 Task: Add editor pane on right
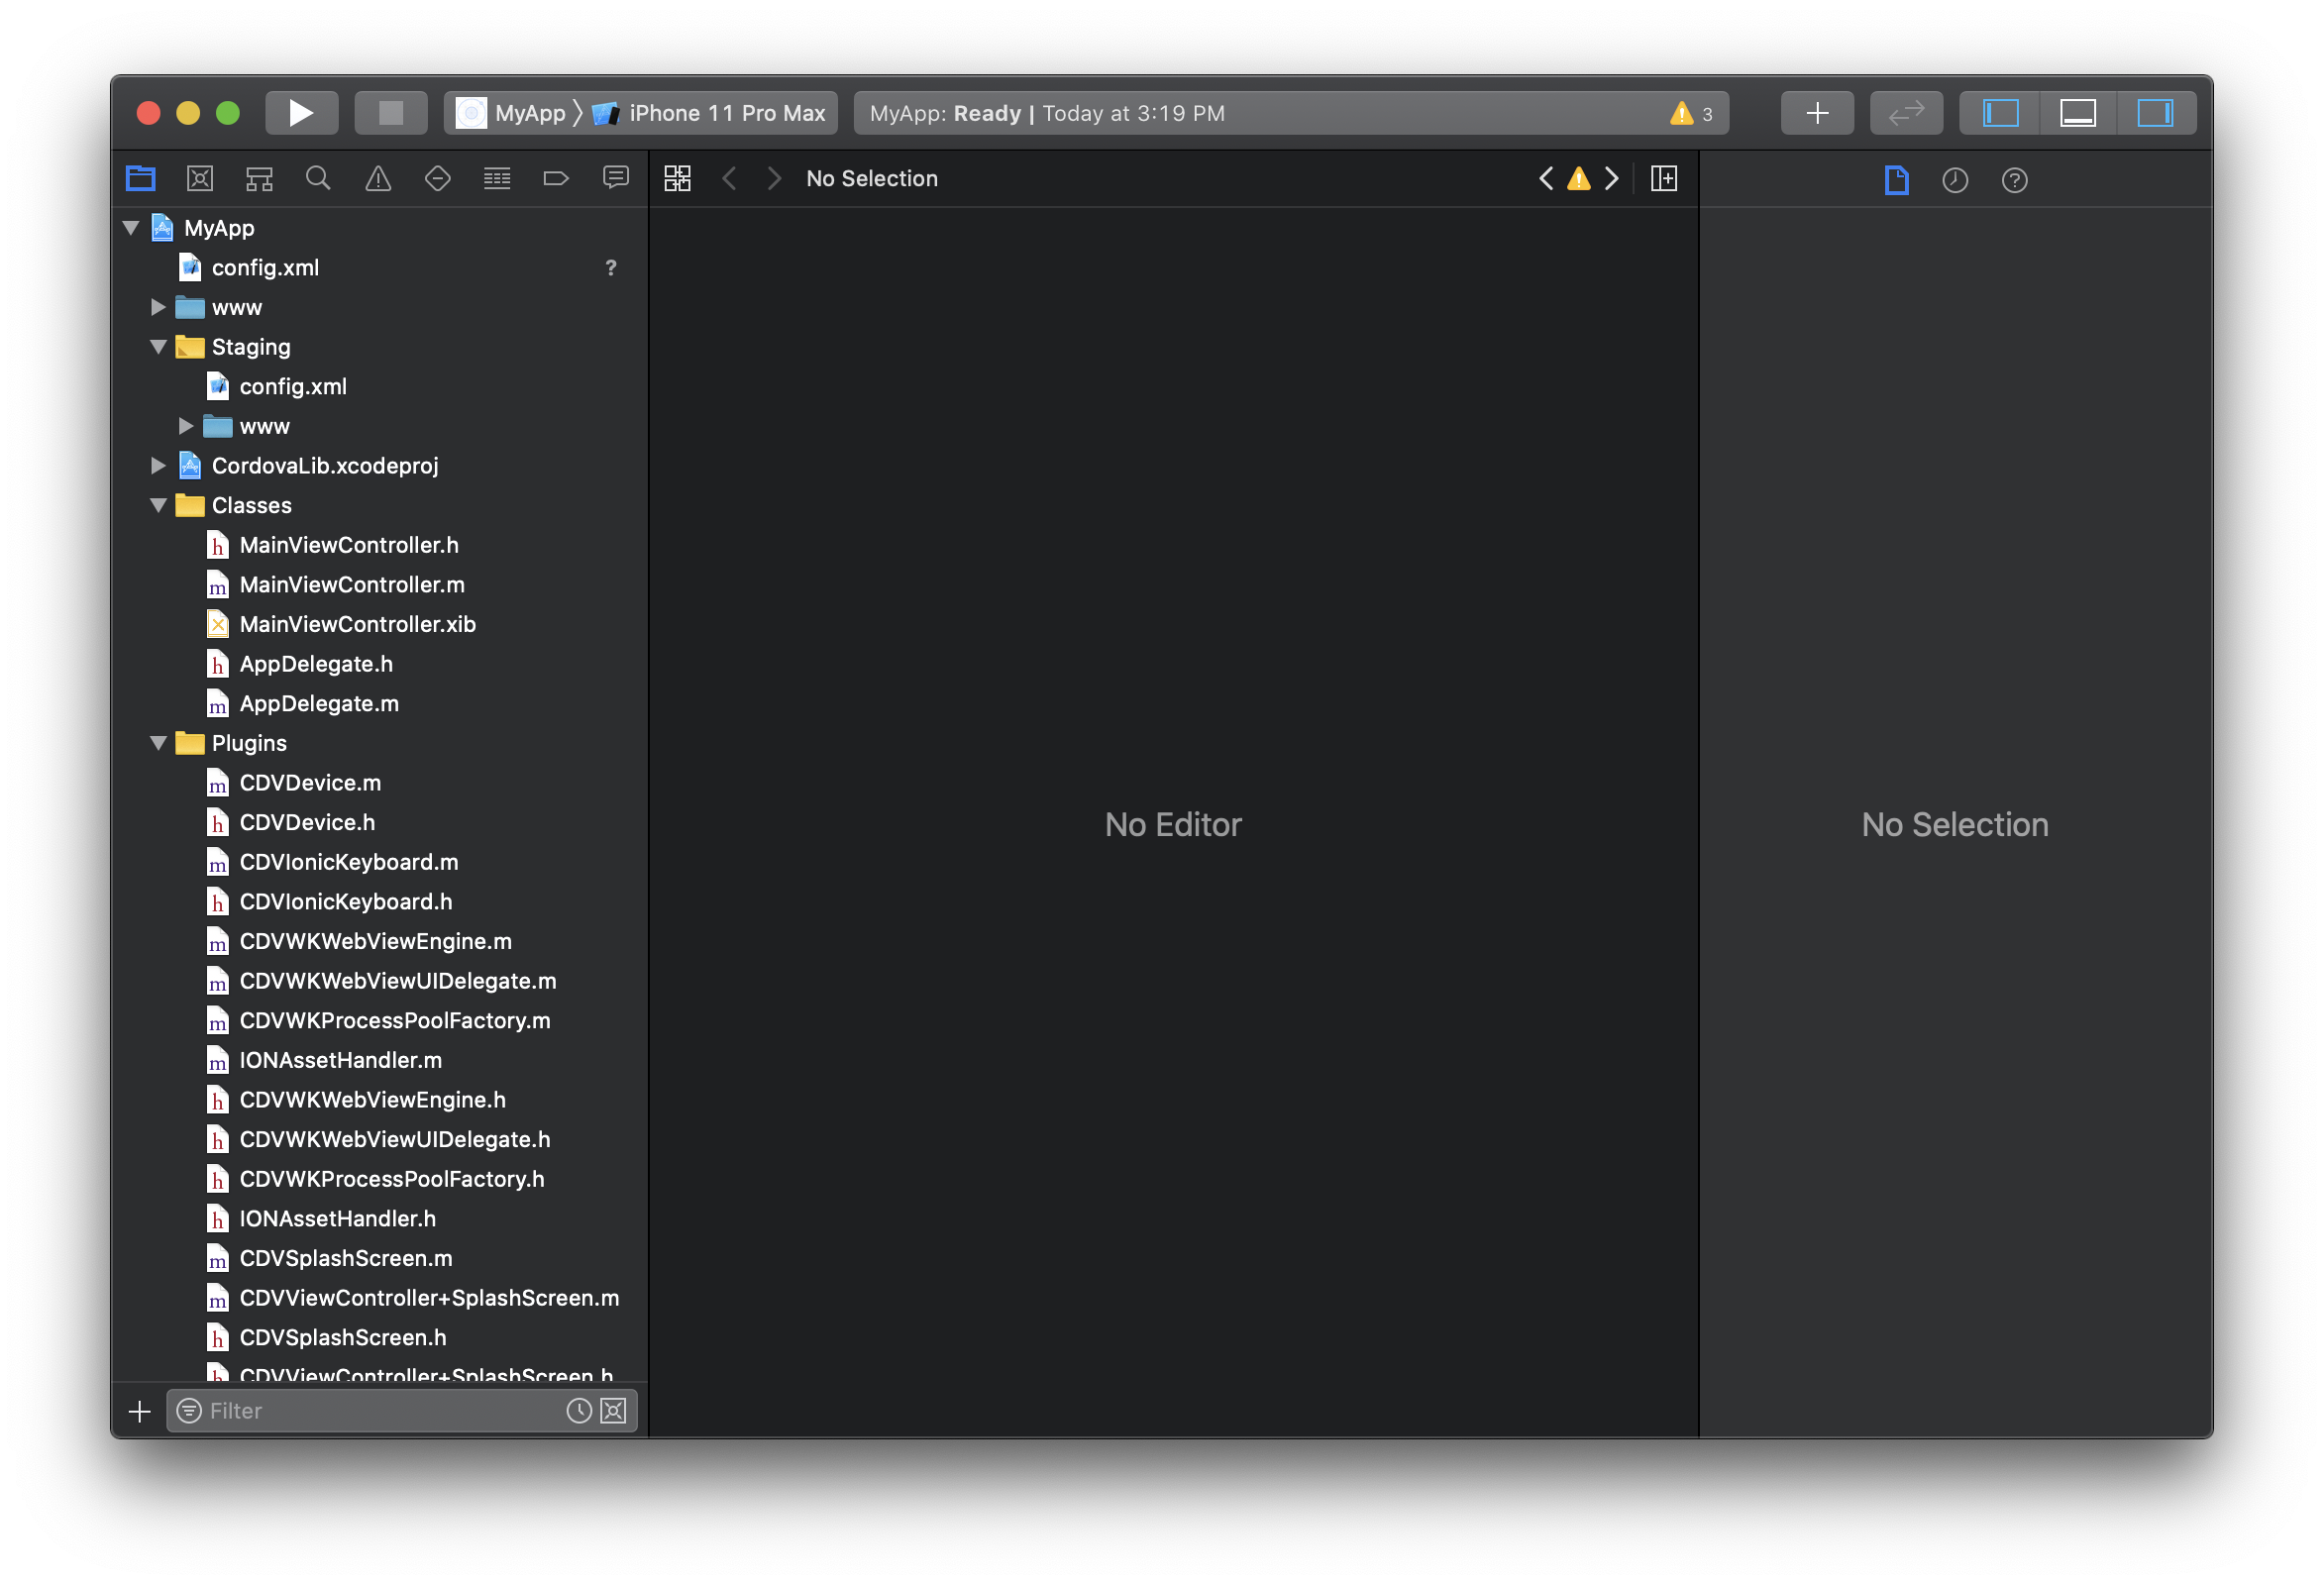pyautogui.click(x=1664, y=179)
